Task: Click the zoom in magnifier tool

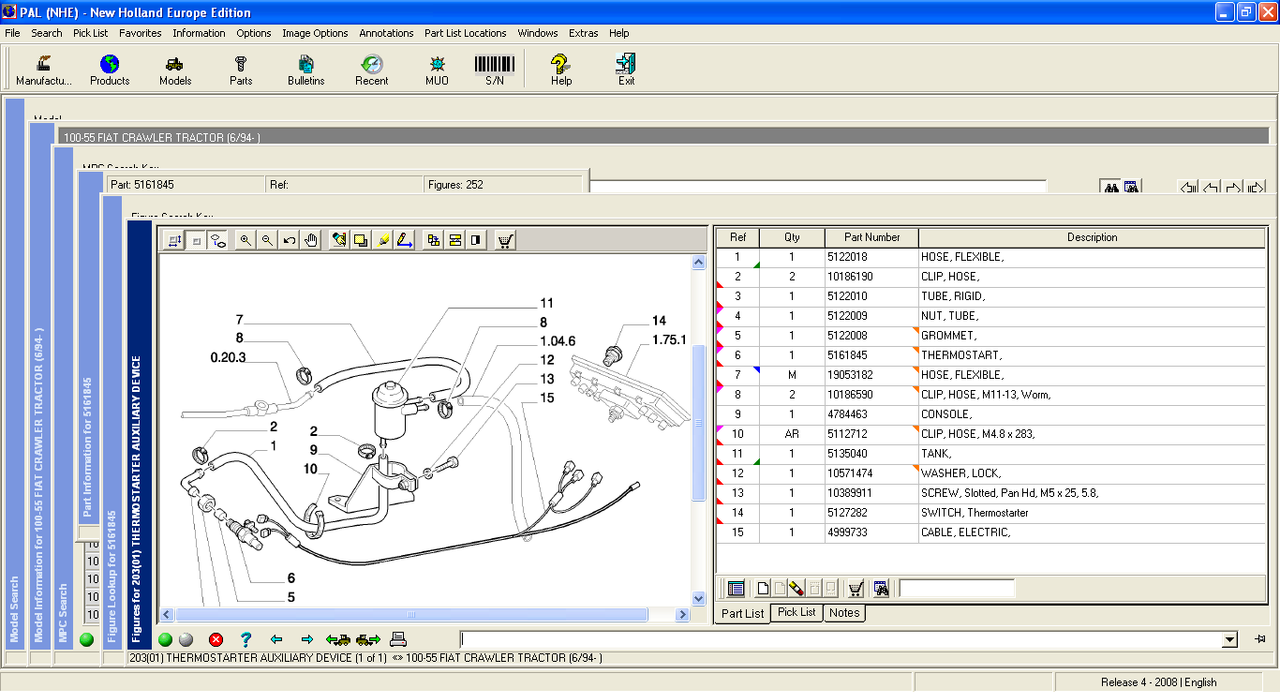Action: (245, 240)
